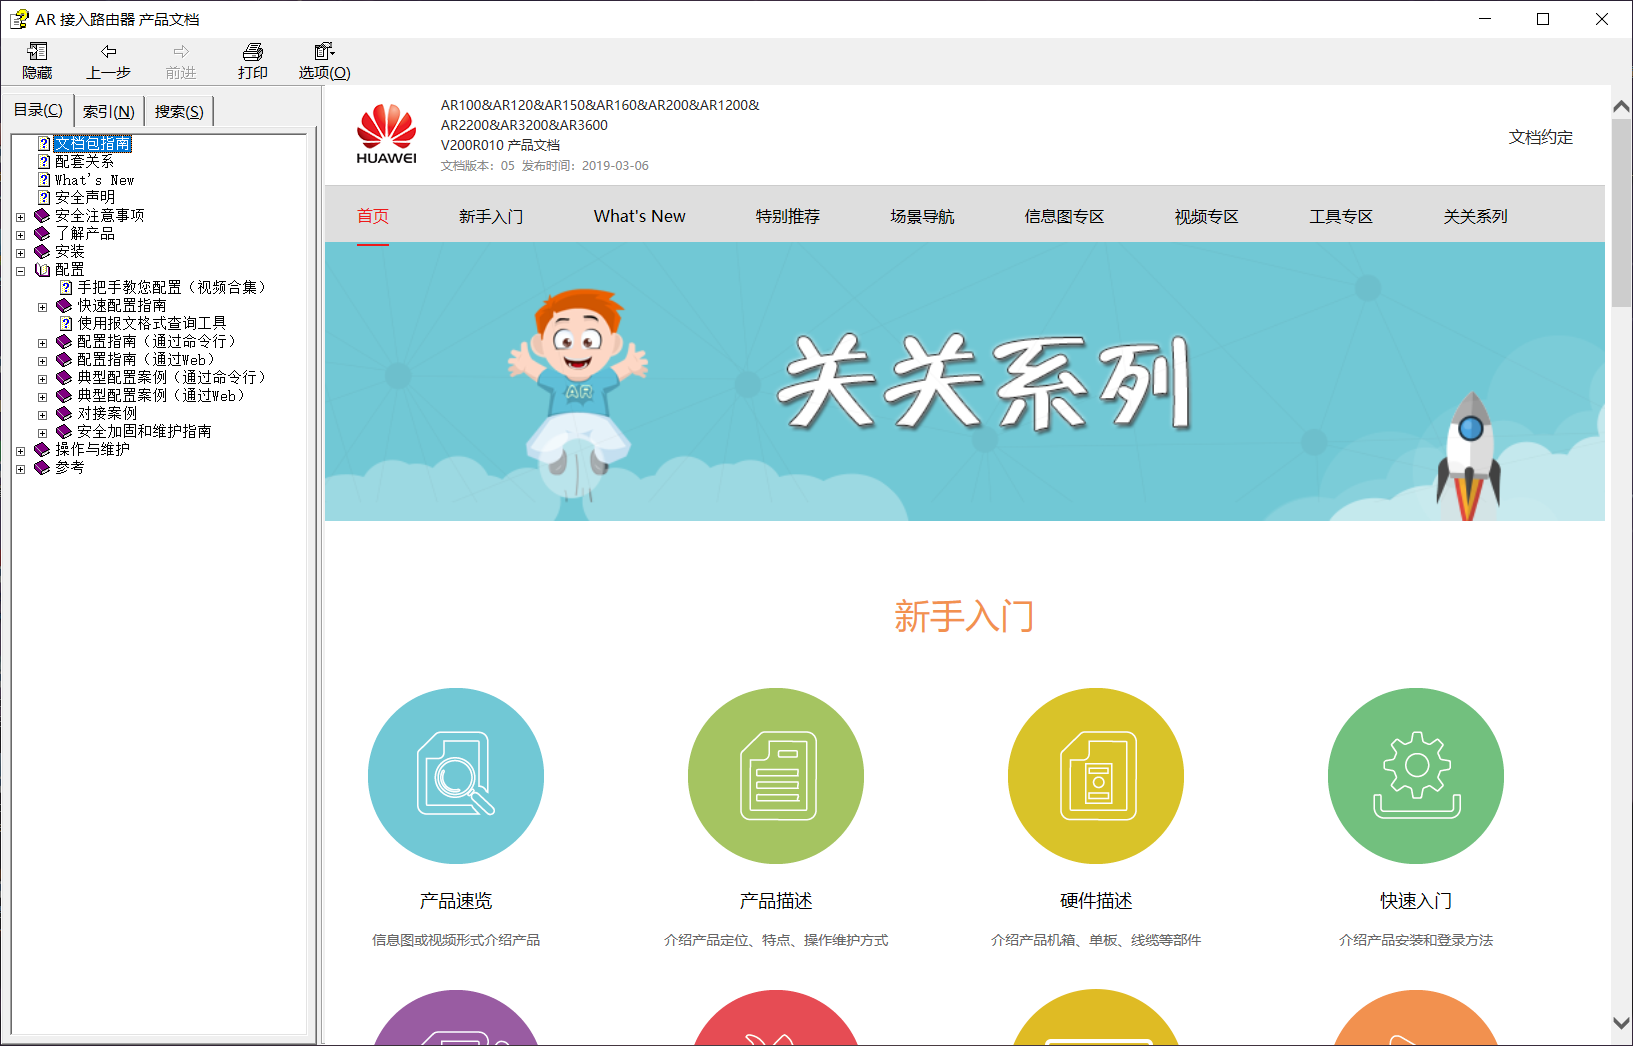Open the 产品描述 document circle icon
Viewport: 1633px width, 1046px height.
tap(776, 776)
